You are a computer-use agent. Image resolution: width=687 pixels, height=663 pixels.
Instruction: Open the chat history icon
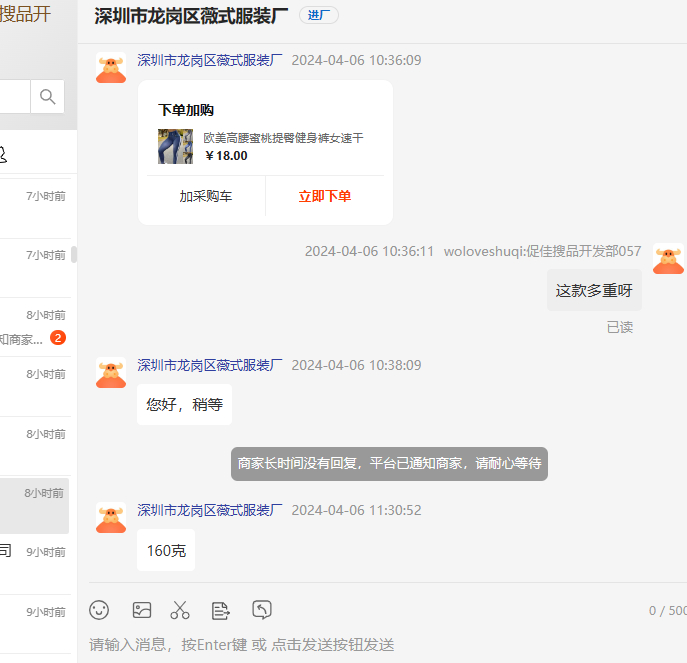[x=262, y=610]
